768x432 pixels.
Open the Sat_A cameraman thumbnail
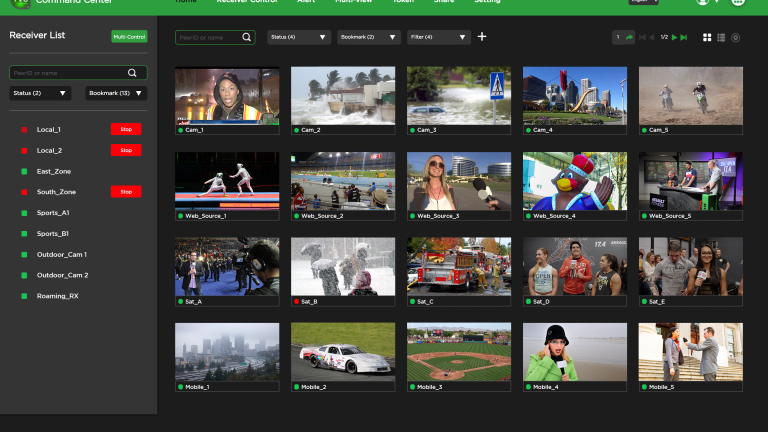pyautogui.click(x=227, y=266)
